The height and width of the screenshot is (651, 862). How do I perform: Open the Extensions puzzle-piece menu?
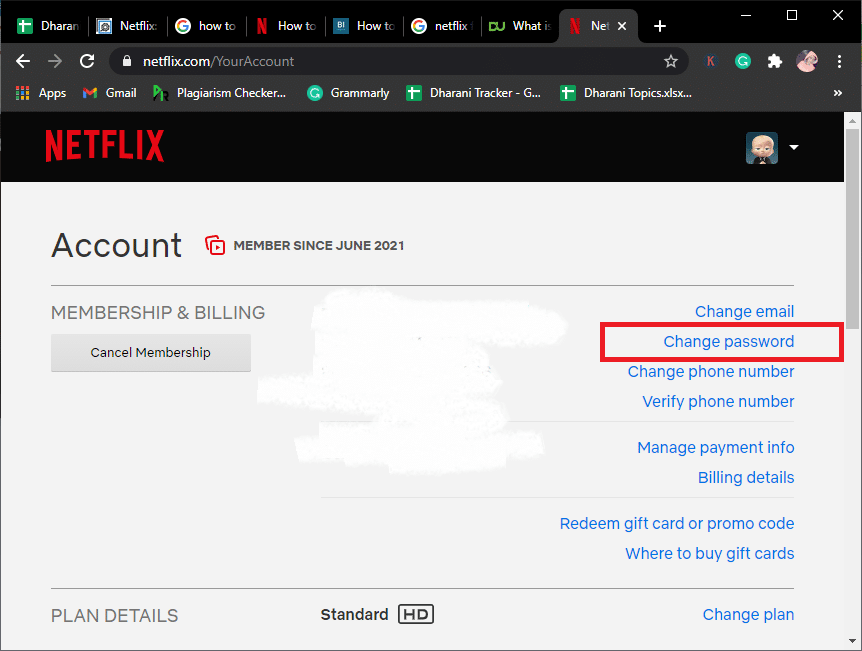click(x=775, y=61)
